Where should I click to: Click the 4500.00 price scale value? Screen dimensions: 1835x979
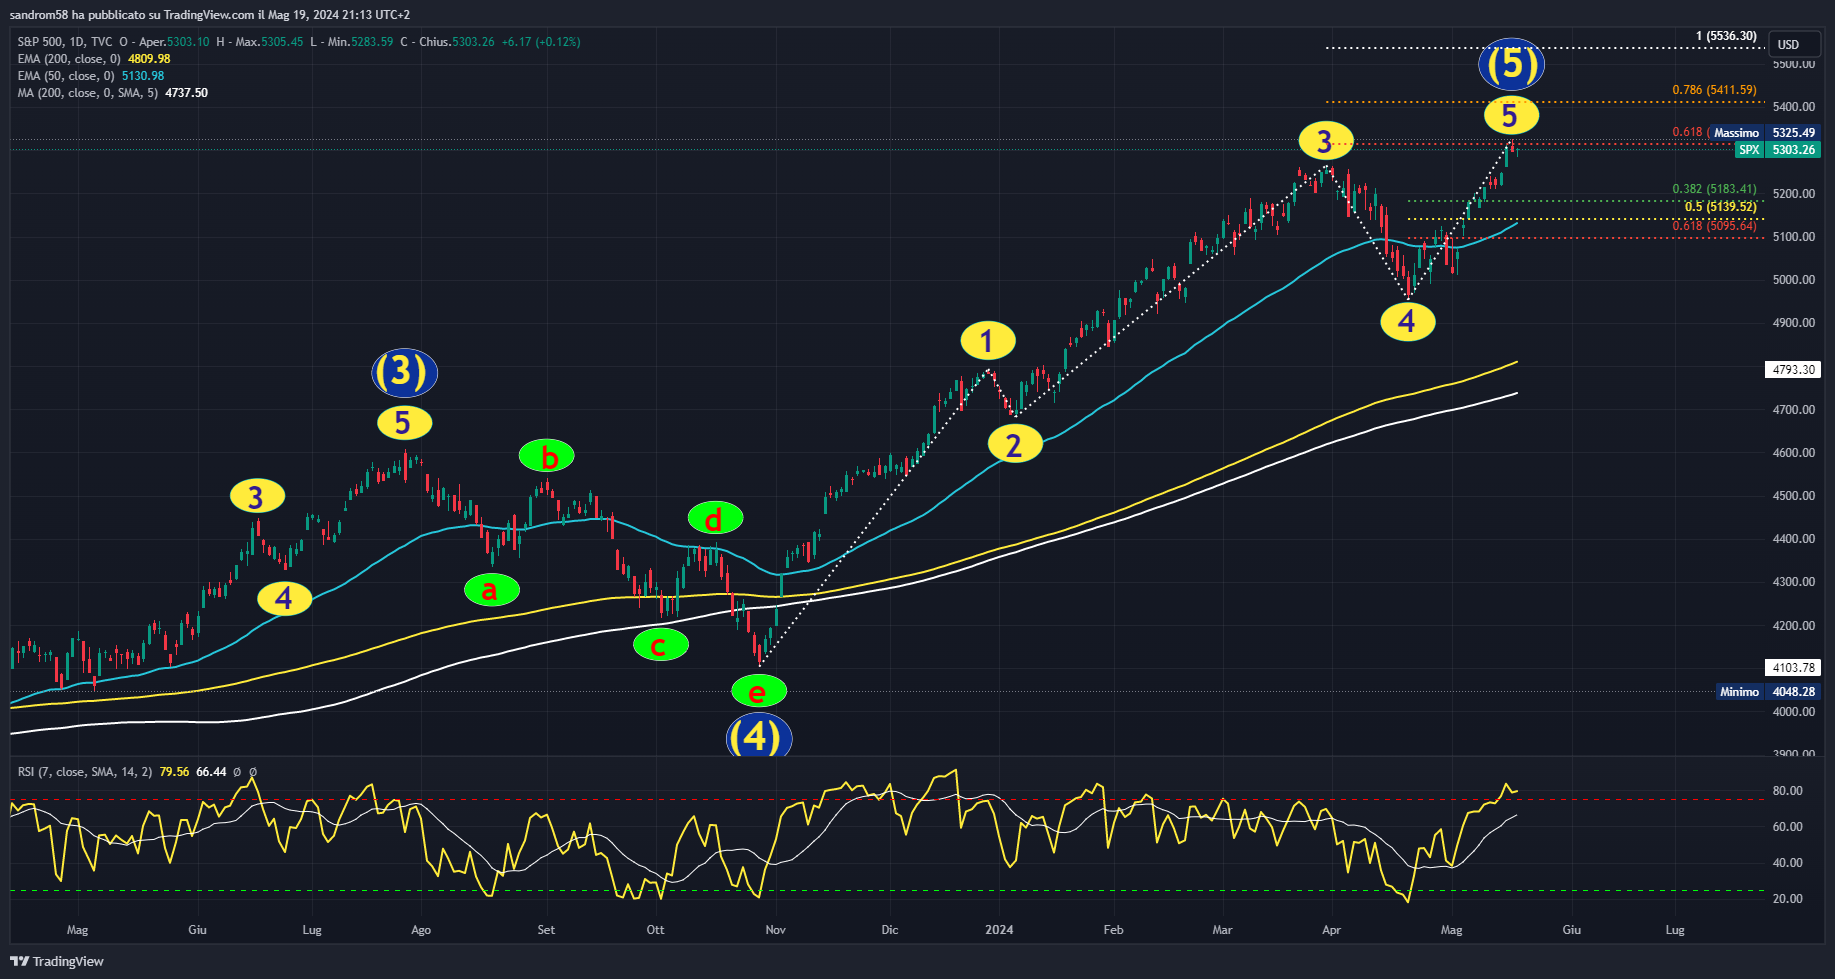tap(1793, 496)
